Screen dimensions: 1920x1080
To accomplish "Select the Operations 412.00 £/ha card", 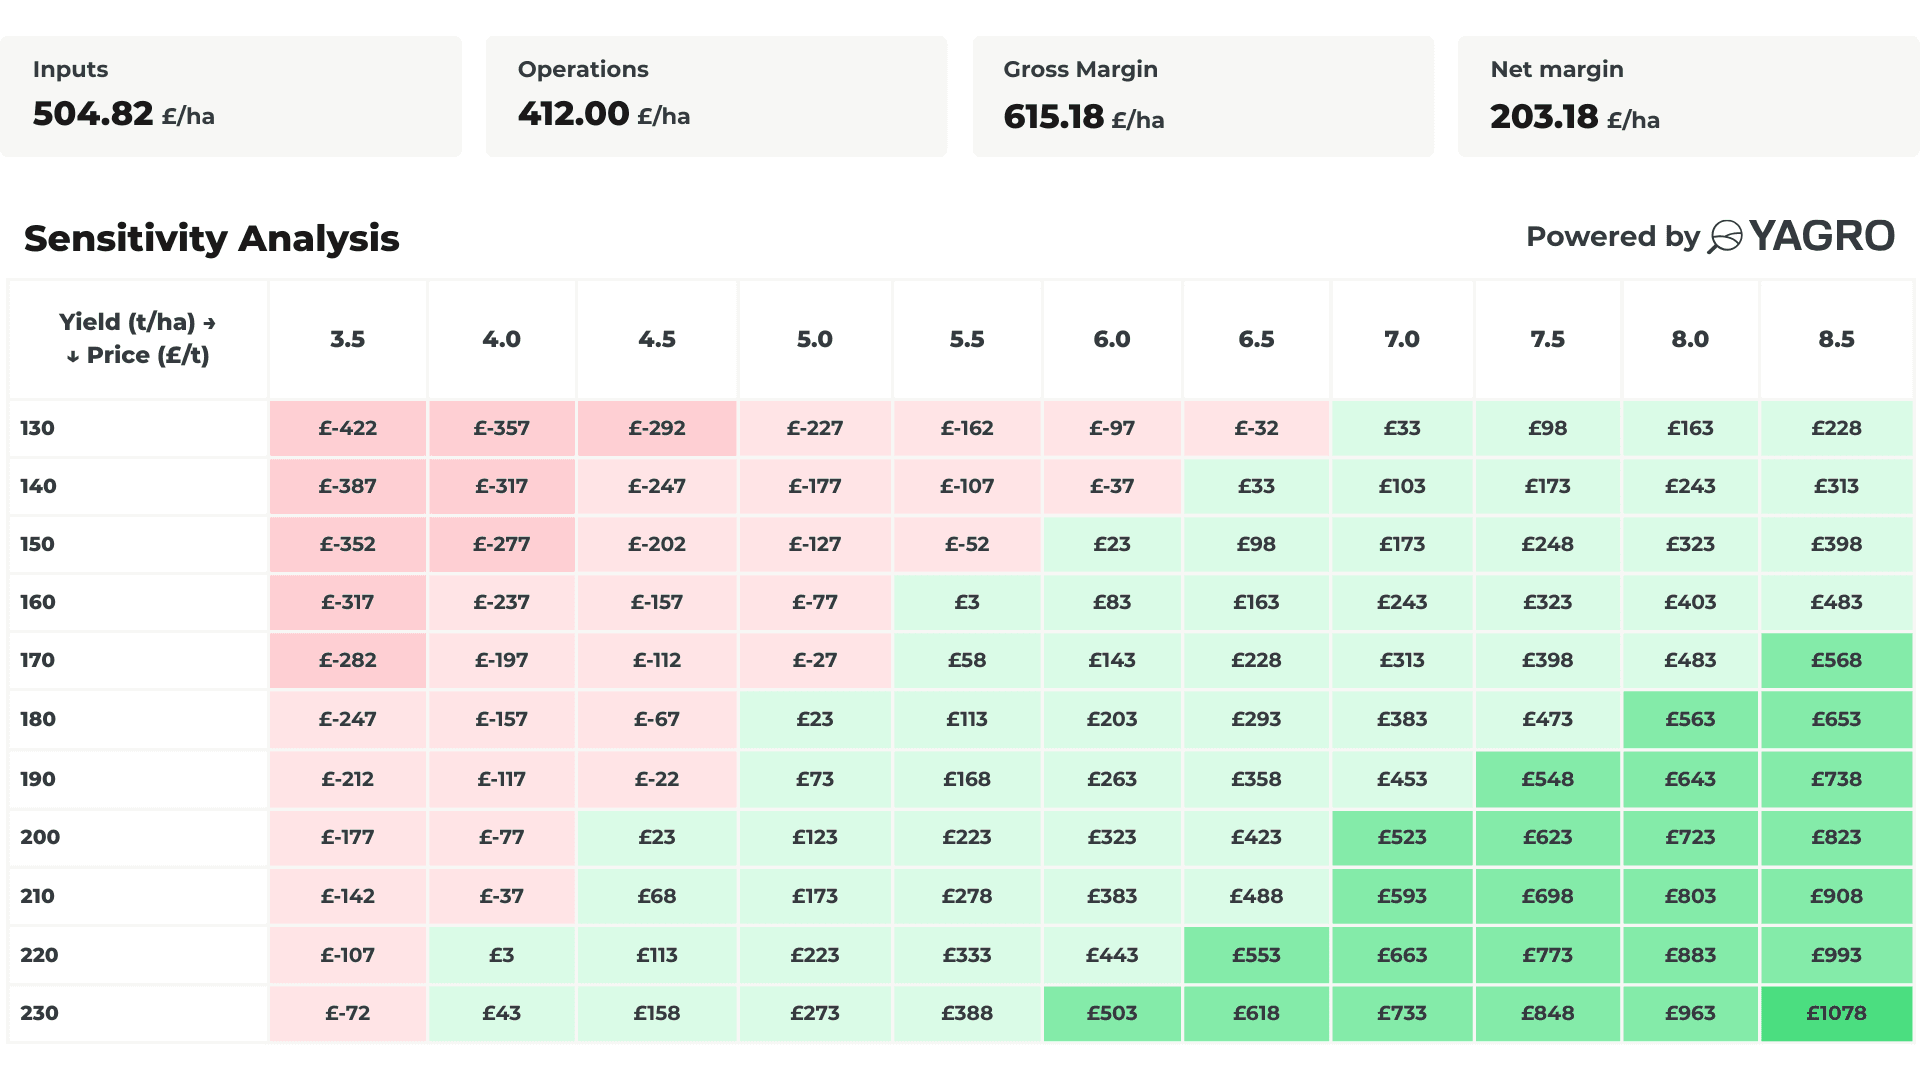I will coord(716,96).
